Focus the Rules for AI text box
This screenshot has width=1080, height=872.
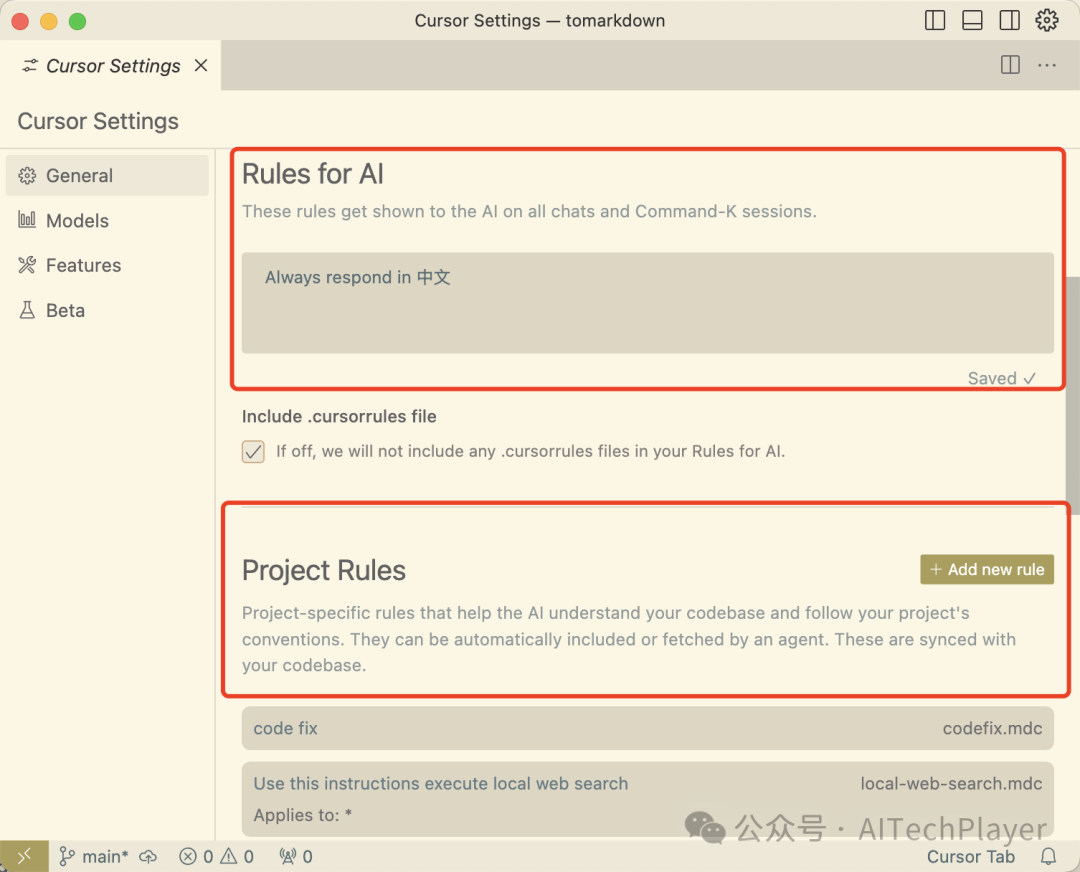[647, 303]
